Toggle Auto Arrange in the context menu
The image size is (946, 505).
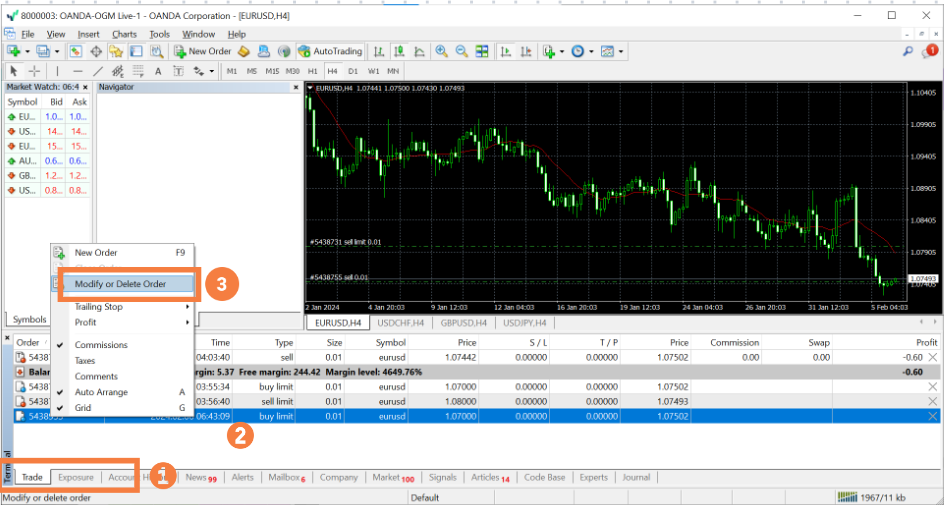pyautogui.click(x=101, y=392)
